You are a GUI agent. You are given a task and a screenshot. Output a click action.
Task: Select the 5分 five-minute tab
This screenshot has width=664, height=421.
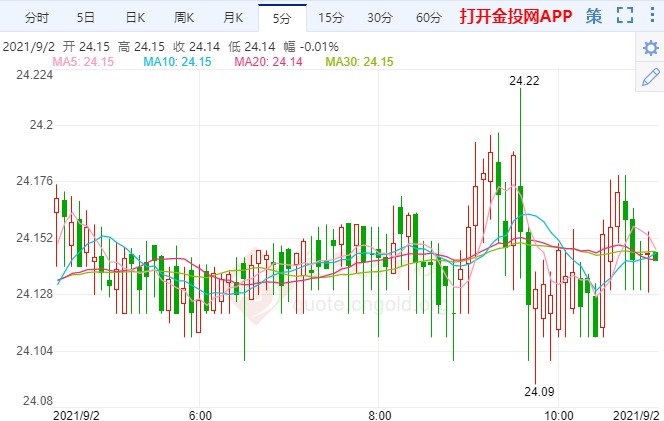(281, 17)
